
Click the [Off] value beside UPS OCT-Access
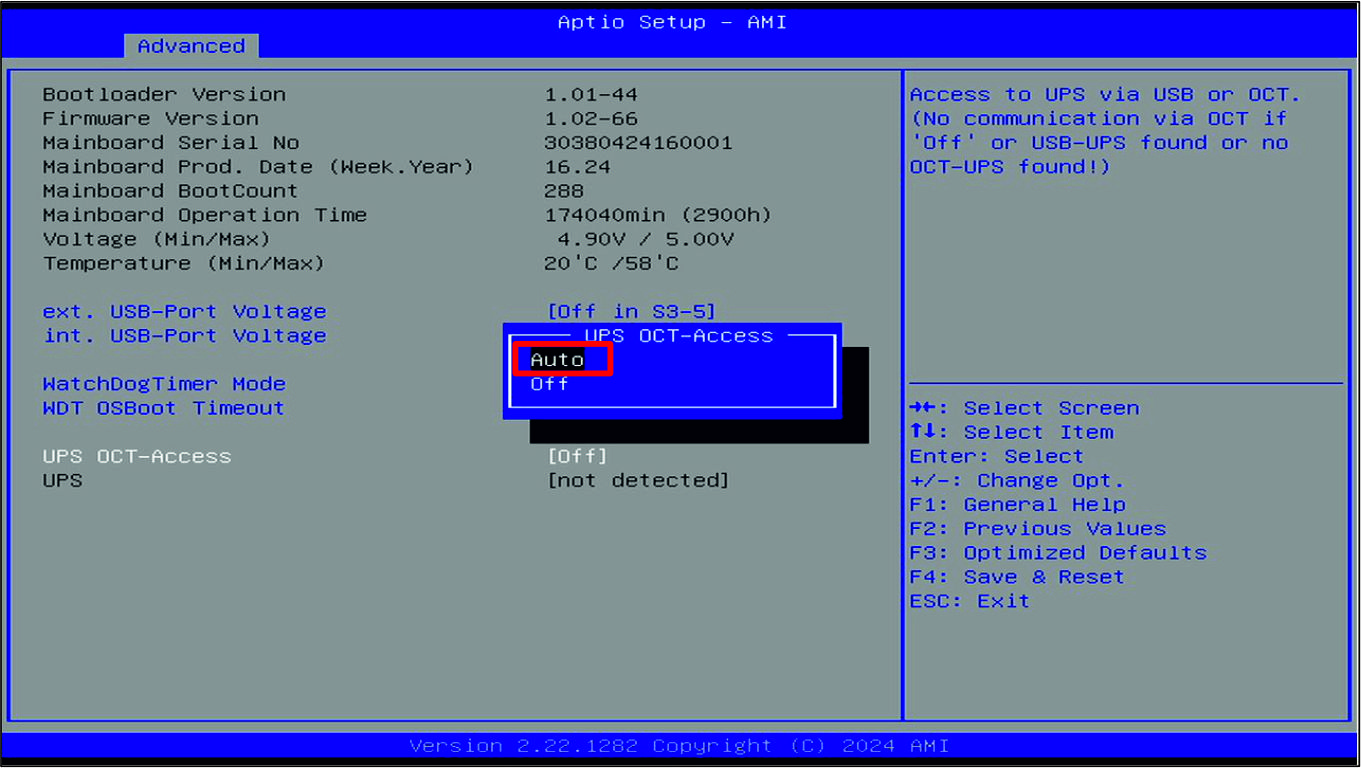point(577,456)
